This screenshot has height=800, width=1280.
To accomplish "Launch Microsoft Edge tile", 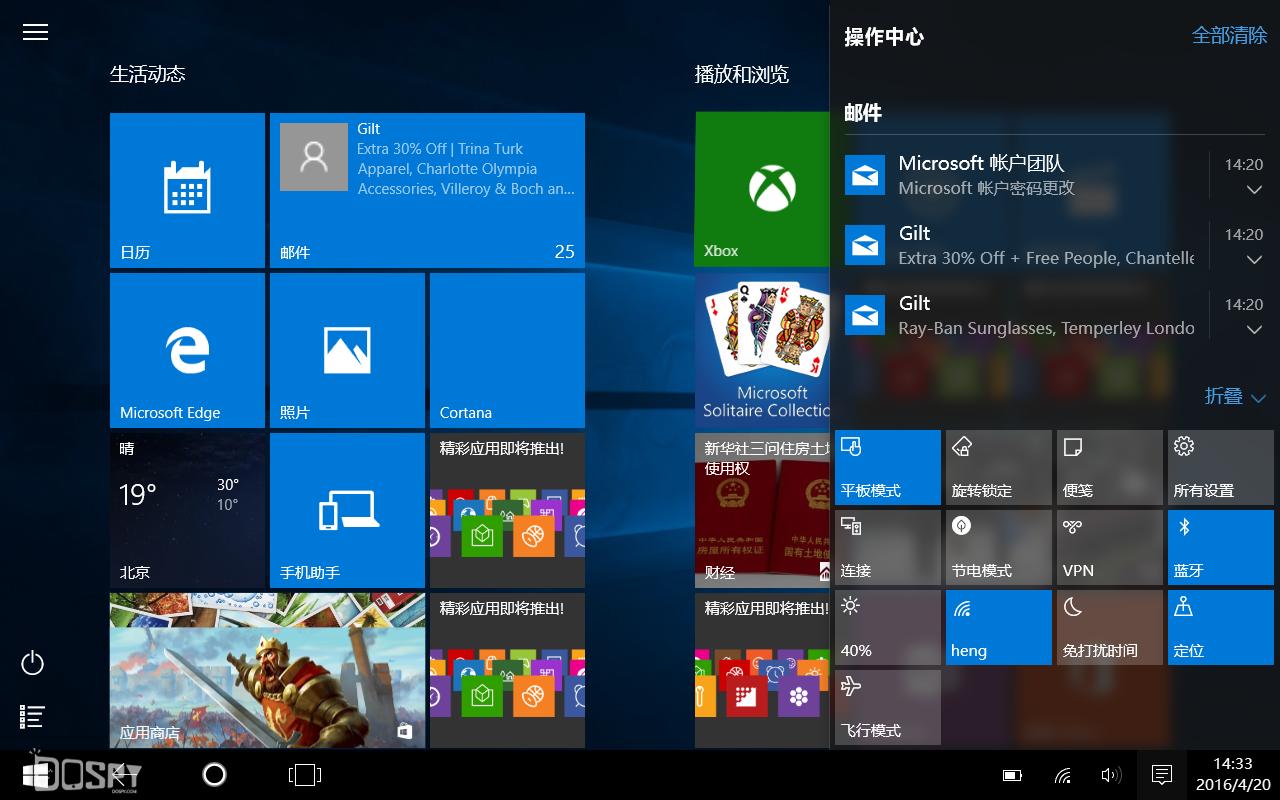I will (x=187, y=350).
